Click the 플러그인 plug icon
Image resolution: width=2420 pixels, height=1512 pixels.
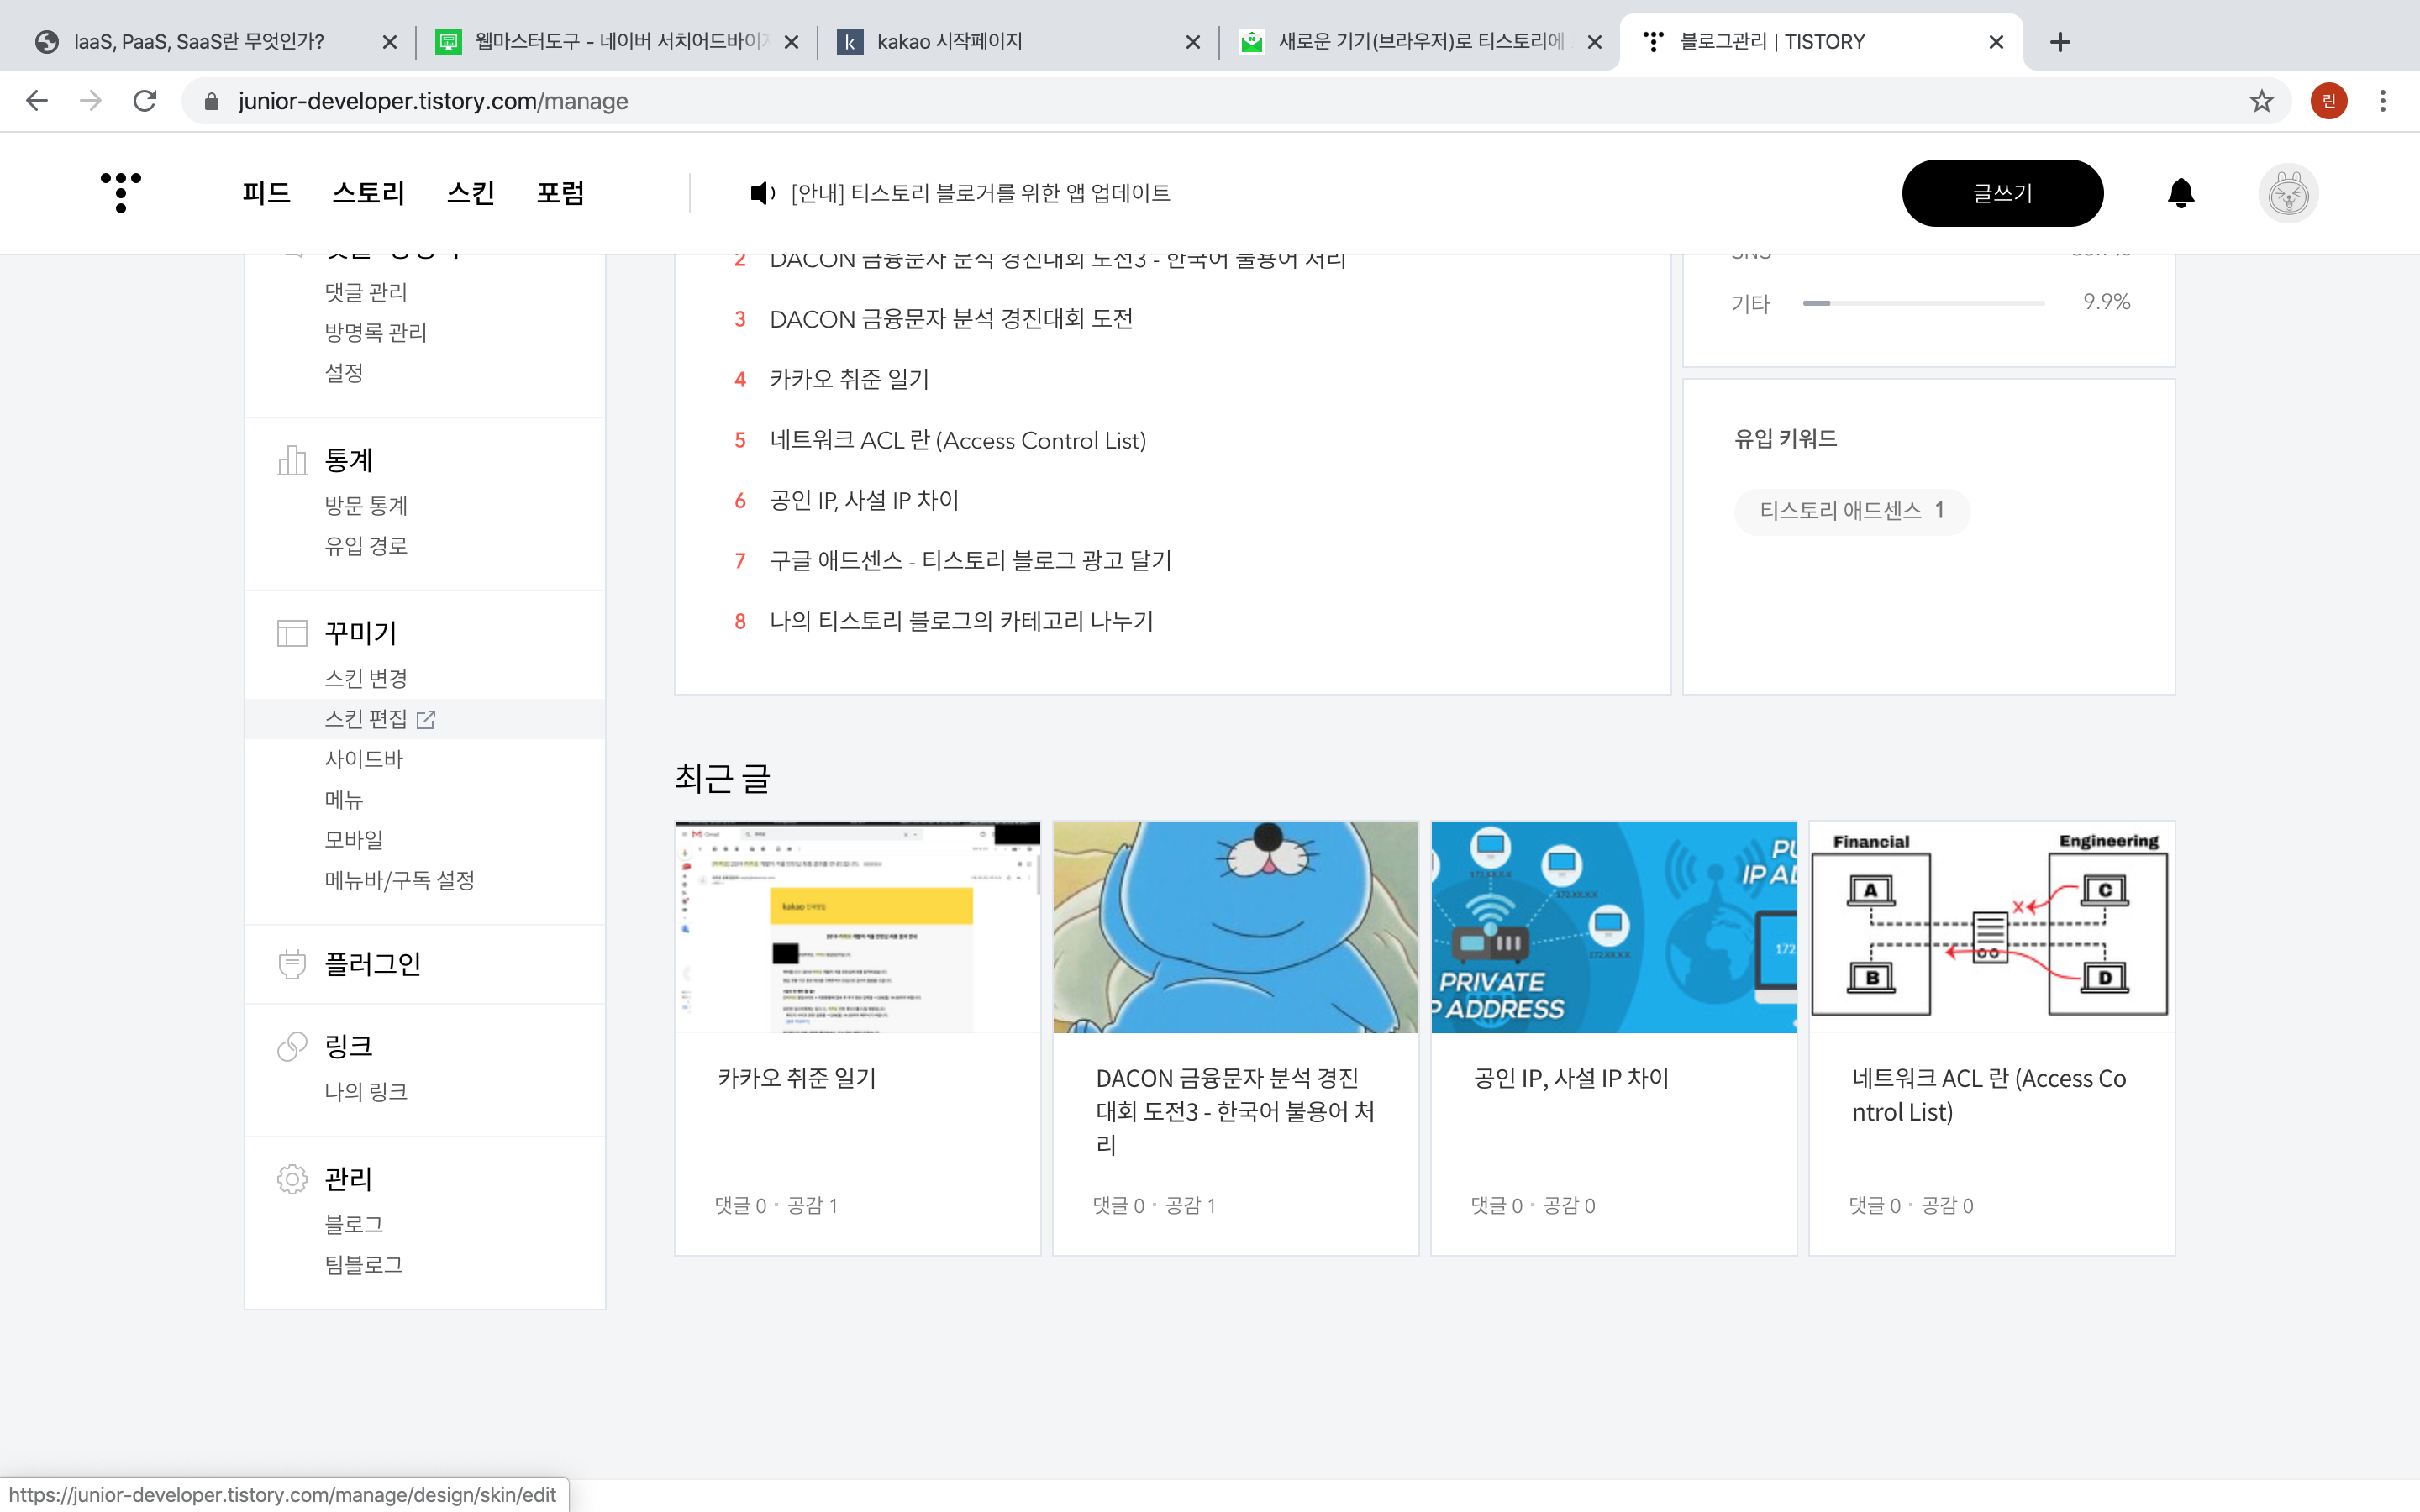click(x=292, y=964)
